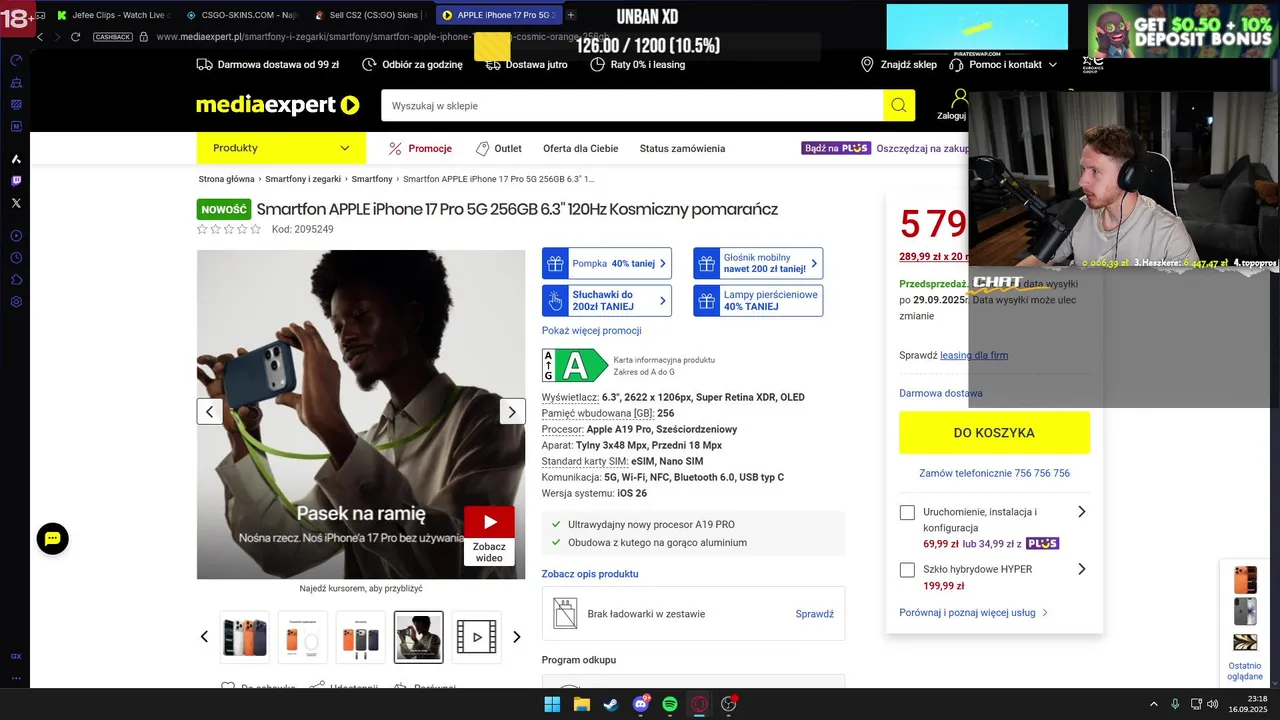
Task: Show next product image with right arrow
Action: coord(512,411)
